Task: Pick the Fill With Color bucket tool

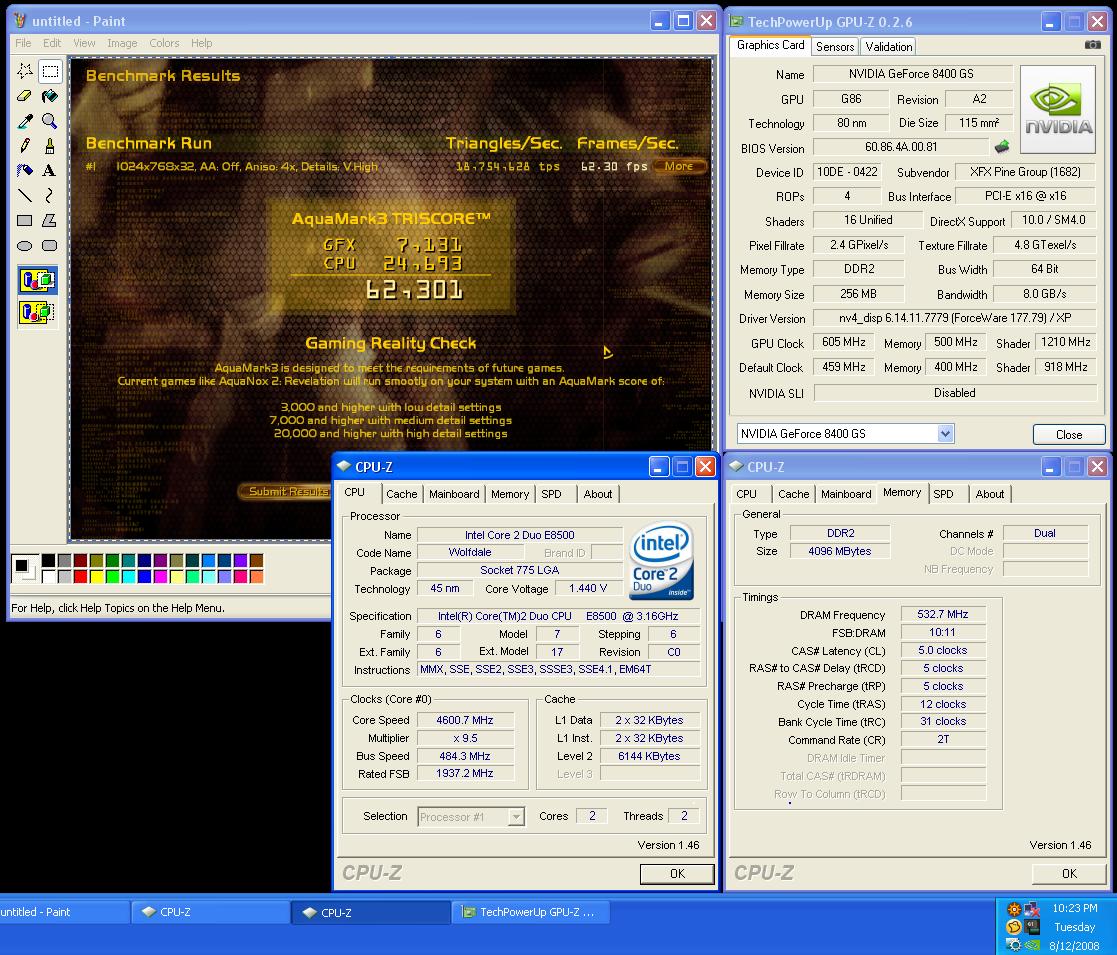Action: tap(50, 96)
